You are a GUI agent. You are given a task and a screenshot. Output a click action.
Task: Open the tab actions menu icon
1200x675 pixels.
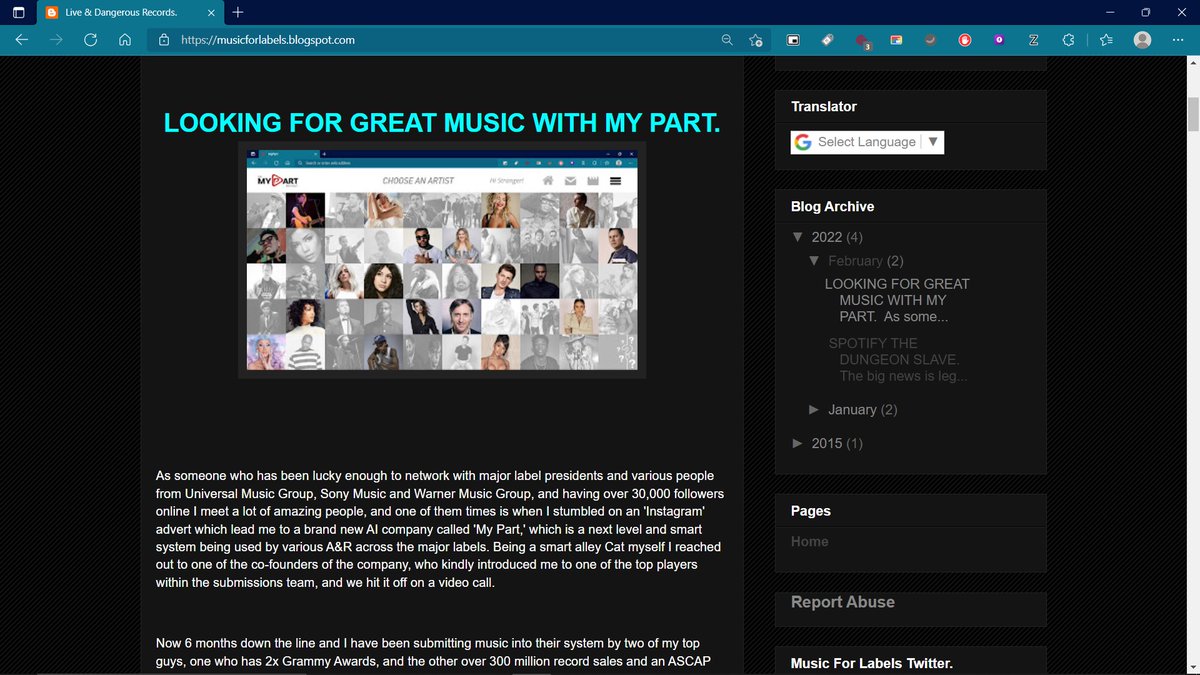[x=18, y=12]
